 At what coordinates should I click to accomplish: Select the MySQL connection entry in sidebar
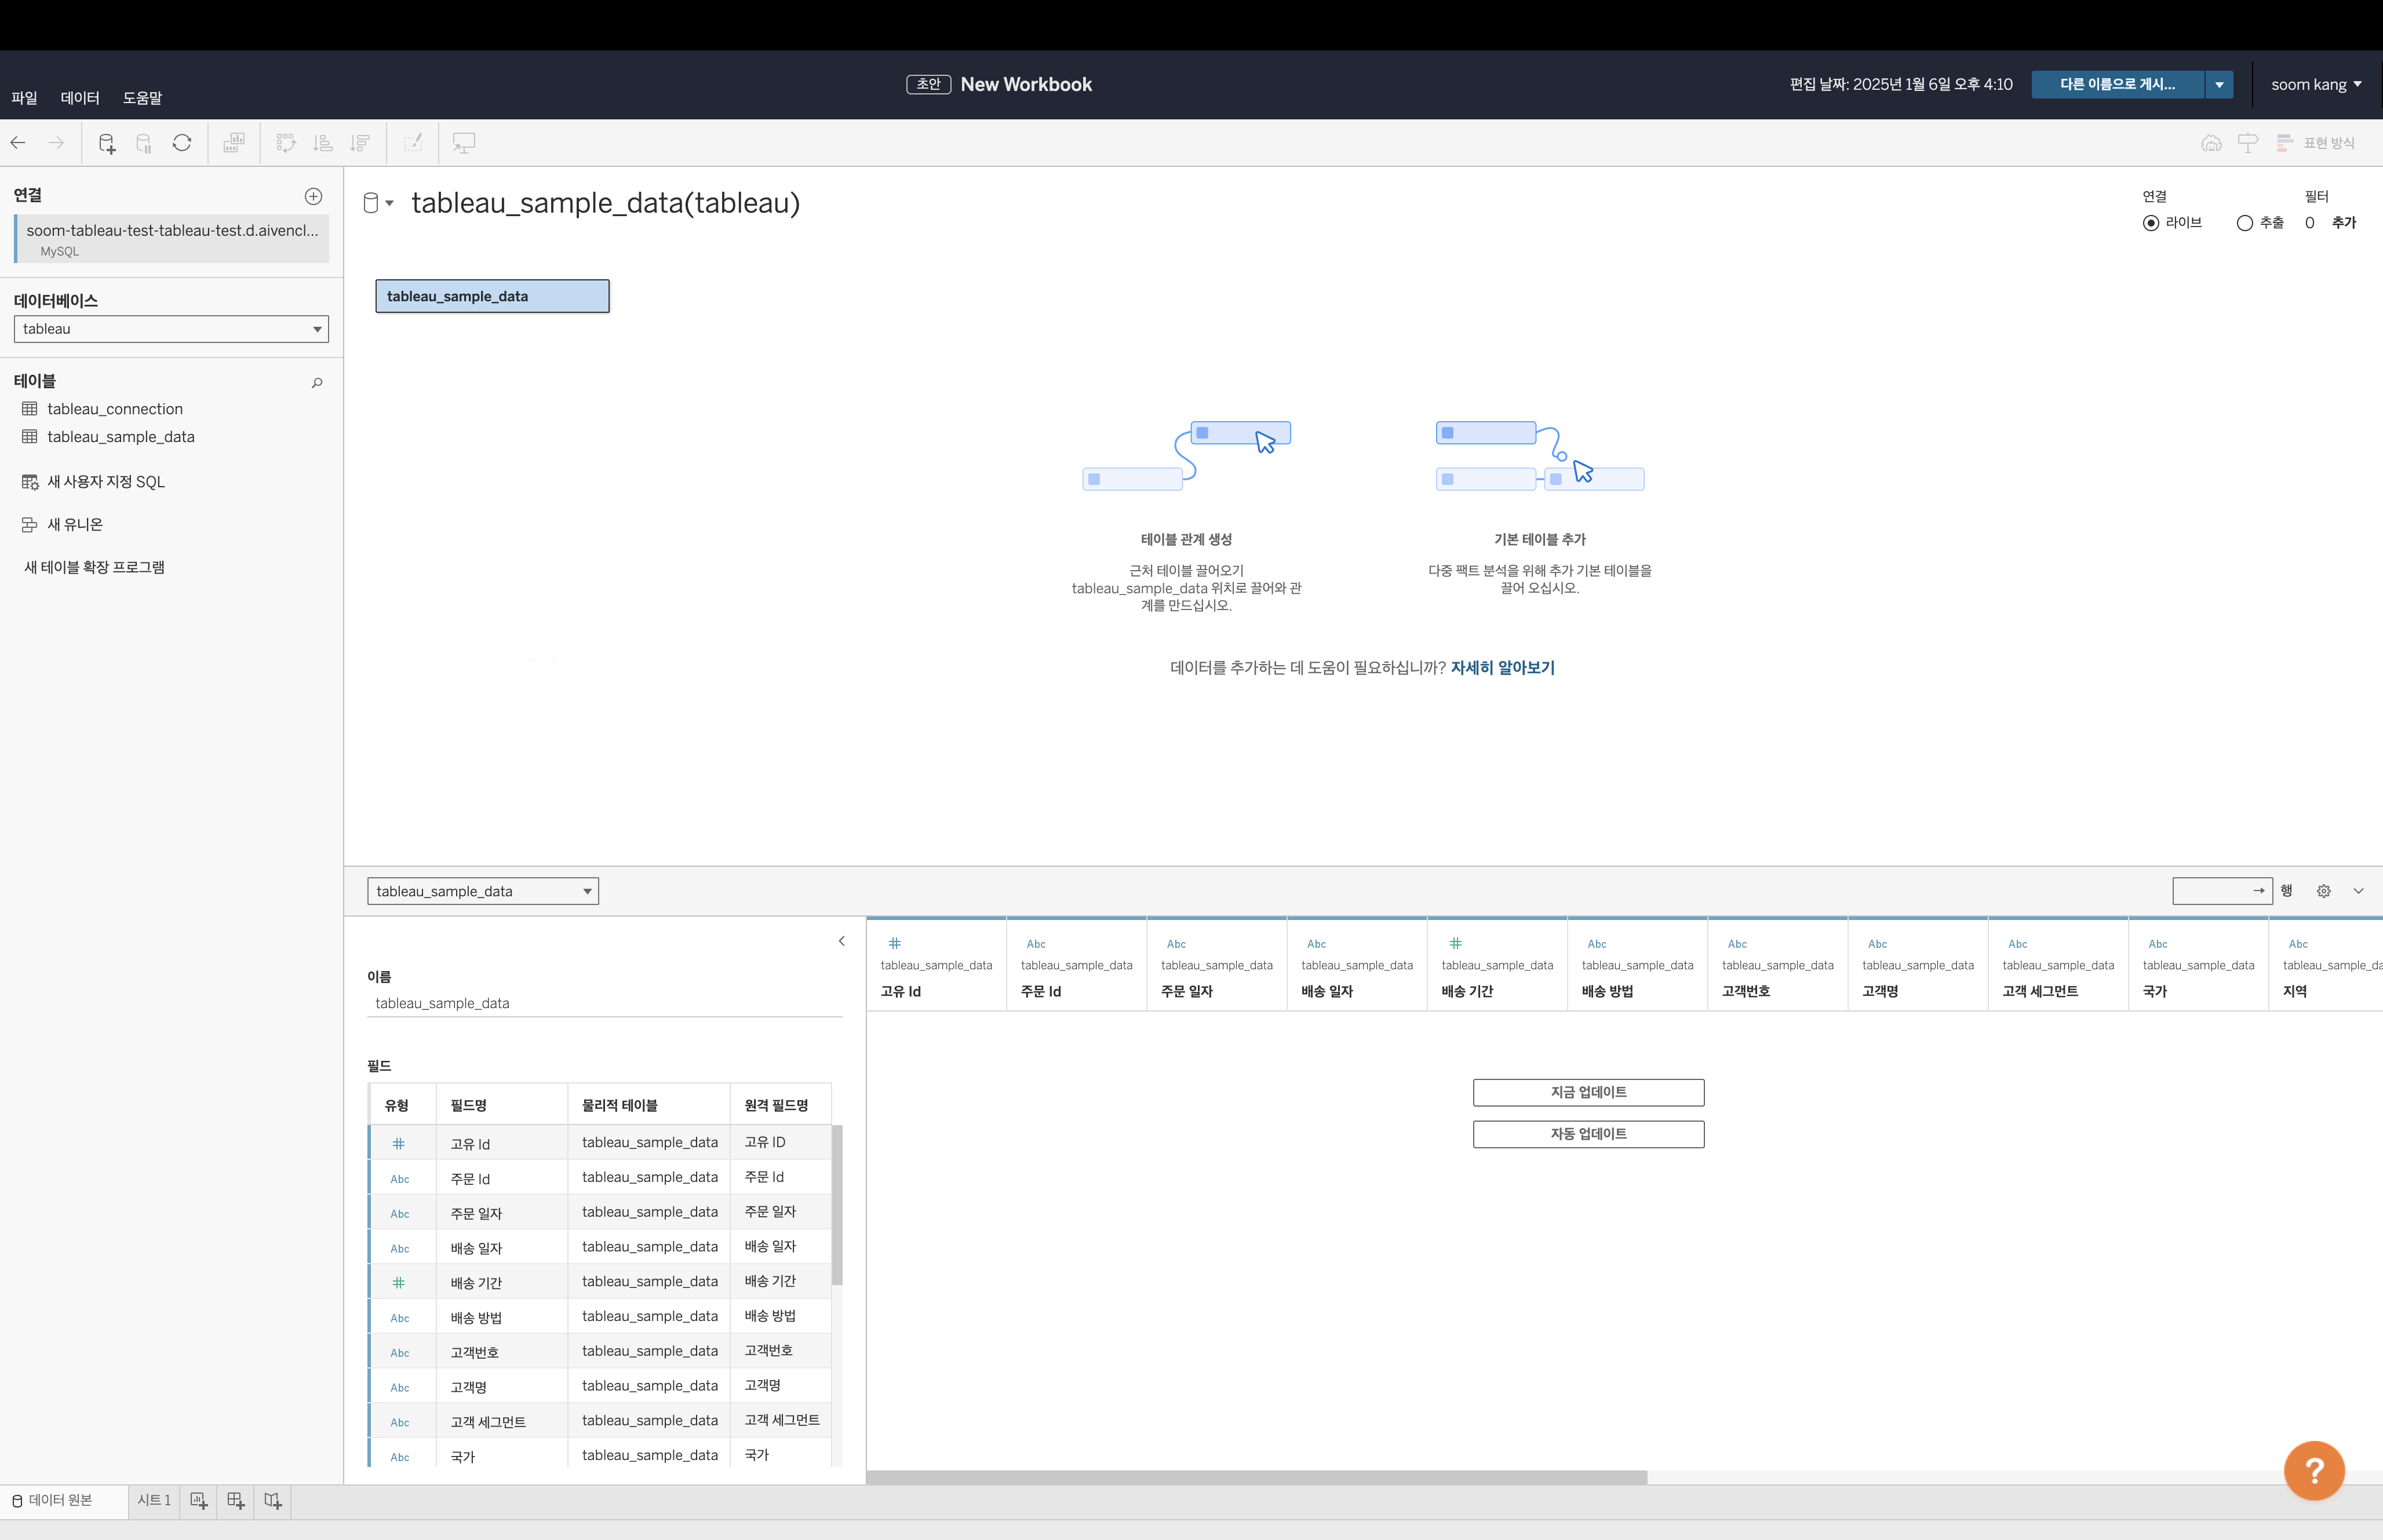point(172,239)
